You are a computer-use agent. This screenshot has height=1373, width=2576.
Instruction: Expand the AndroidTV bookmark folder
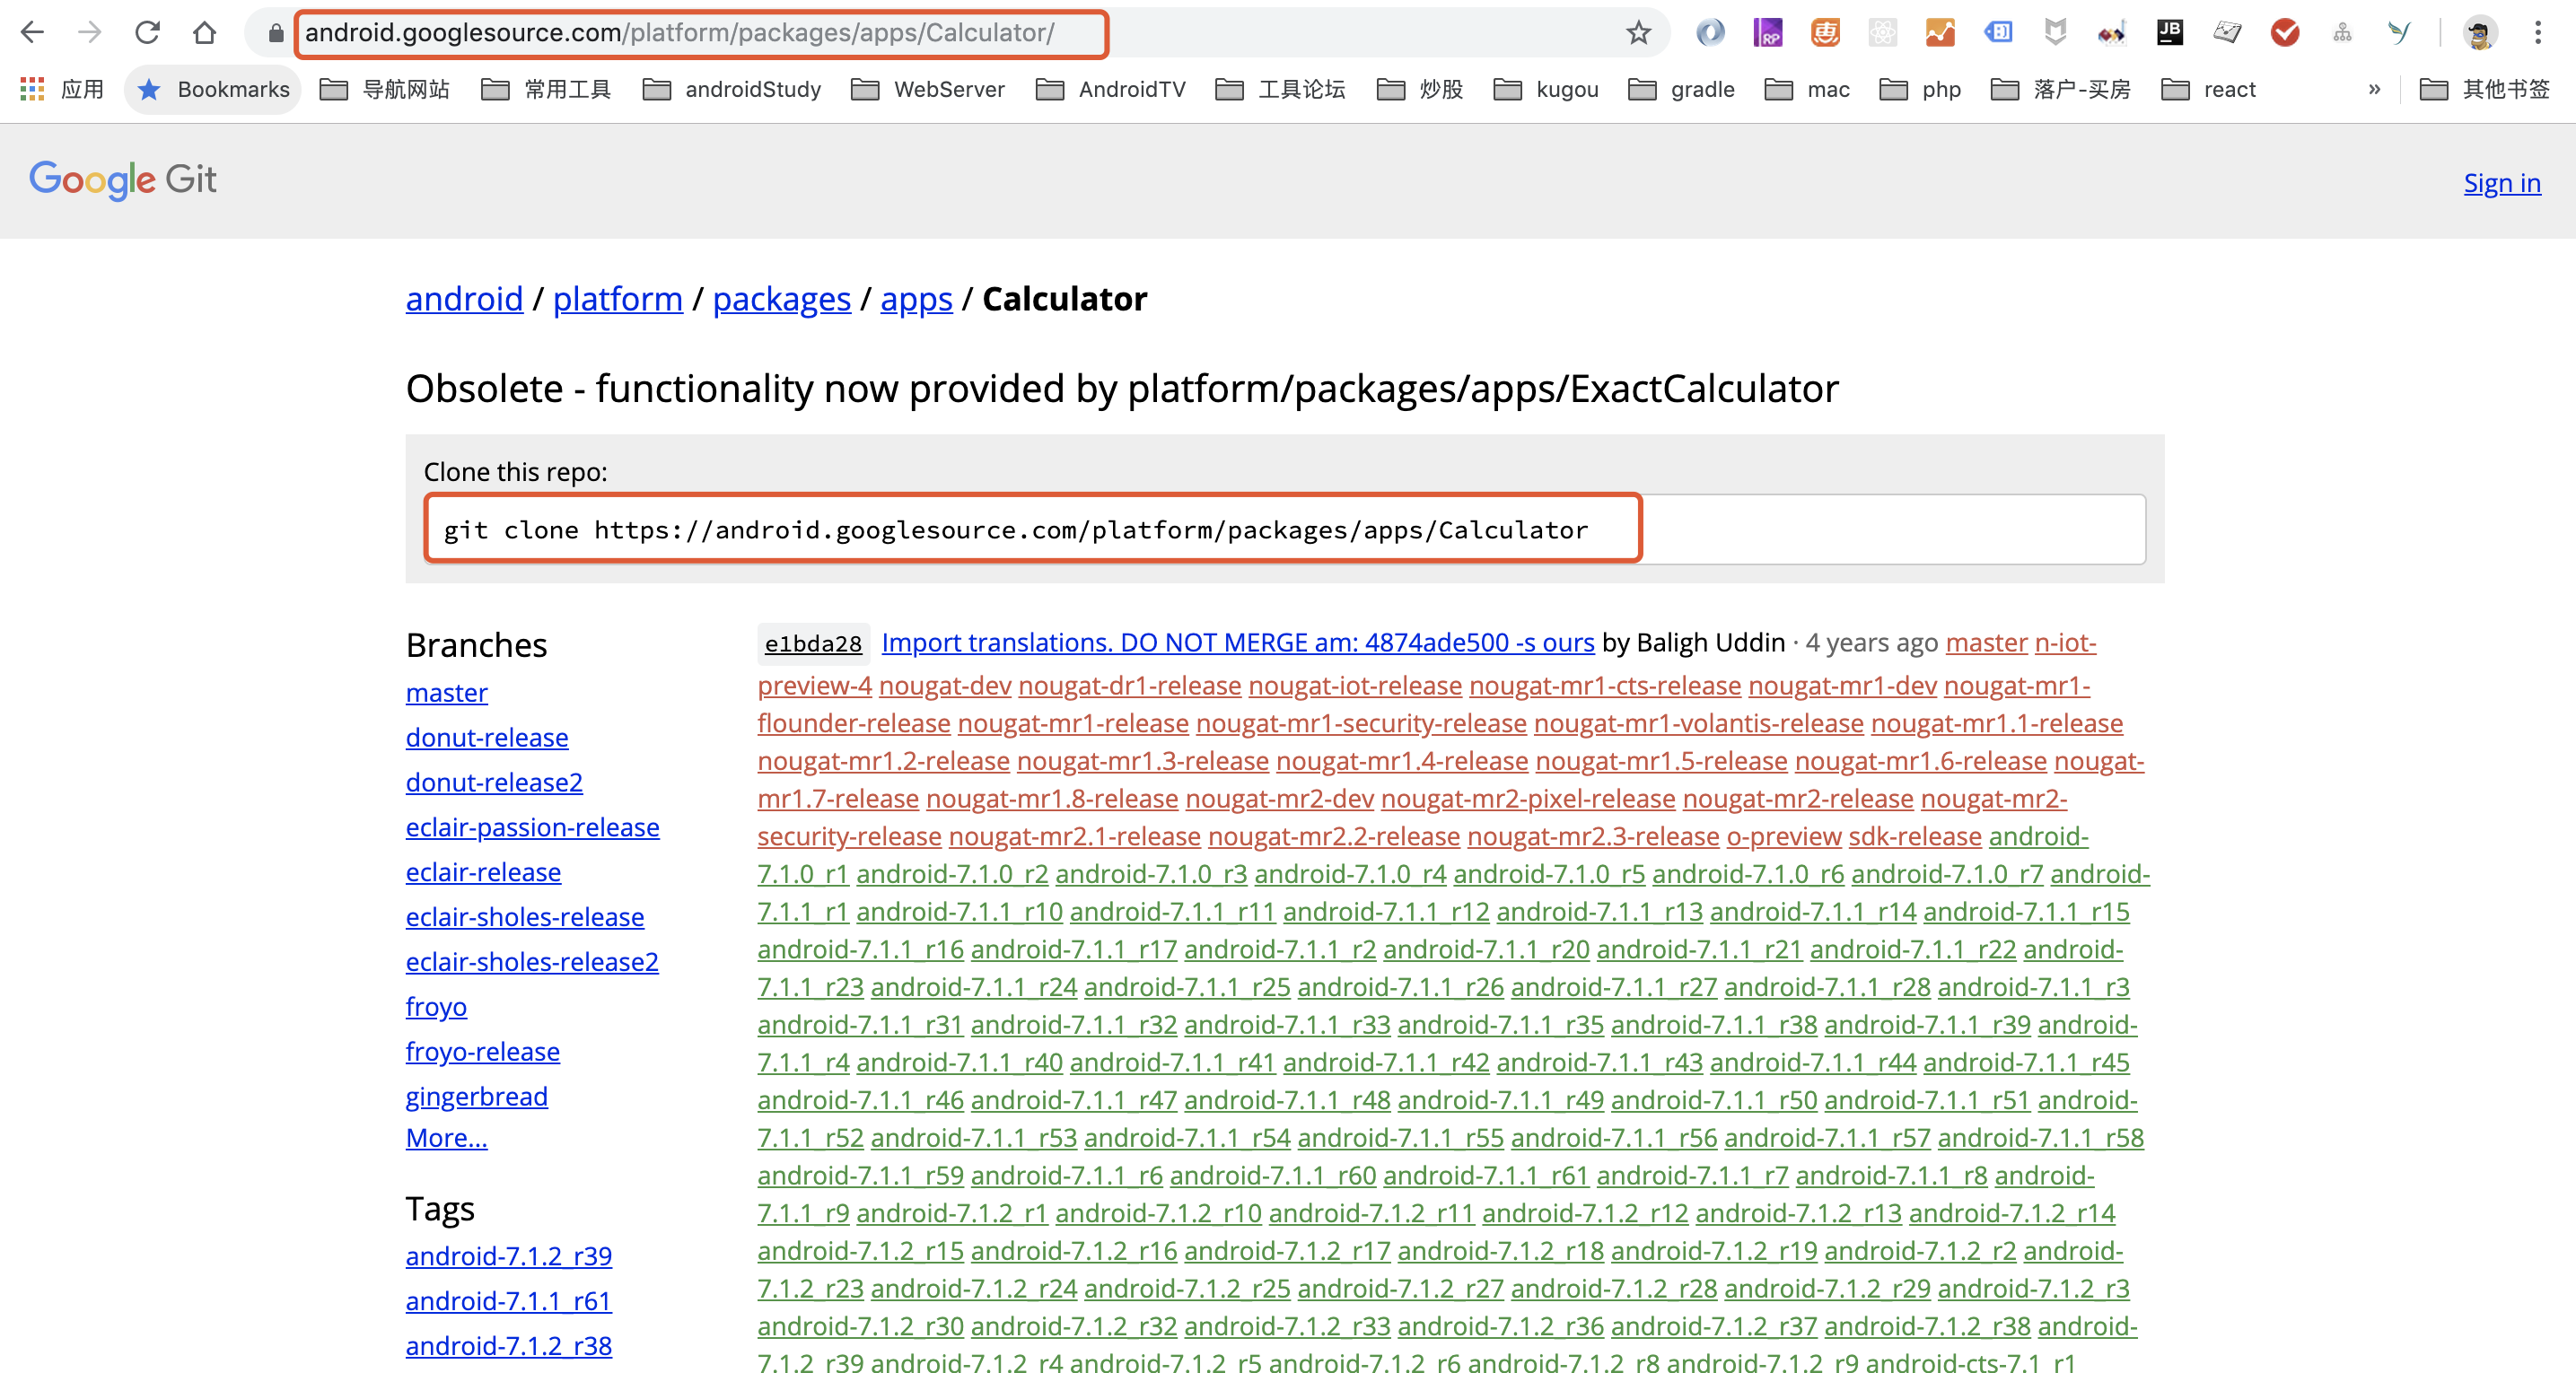(x=1111, y=90)
